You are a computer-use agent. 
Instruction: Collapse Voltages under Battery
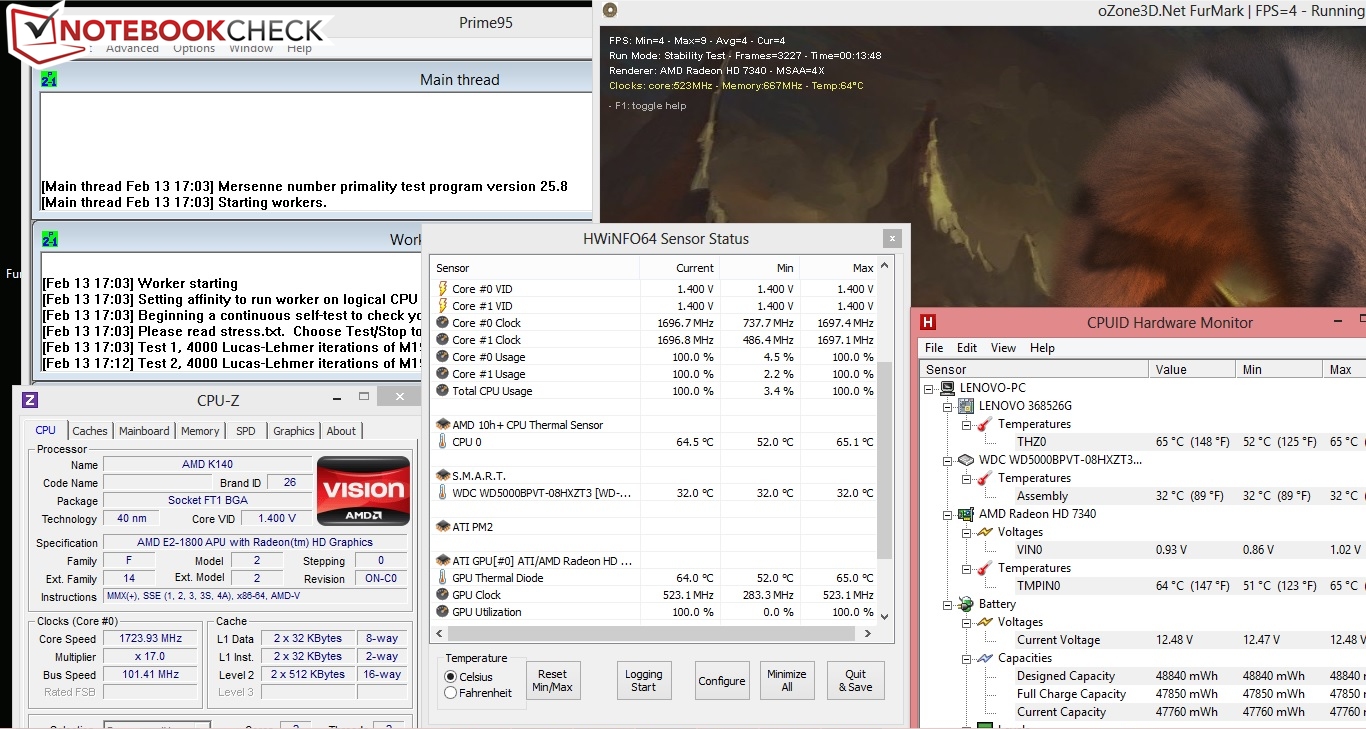(967, 622)
